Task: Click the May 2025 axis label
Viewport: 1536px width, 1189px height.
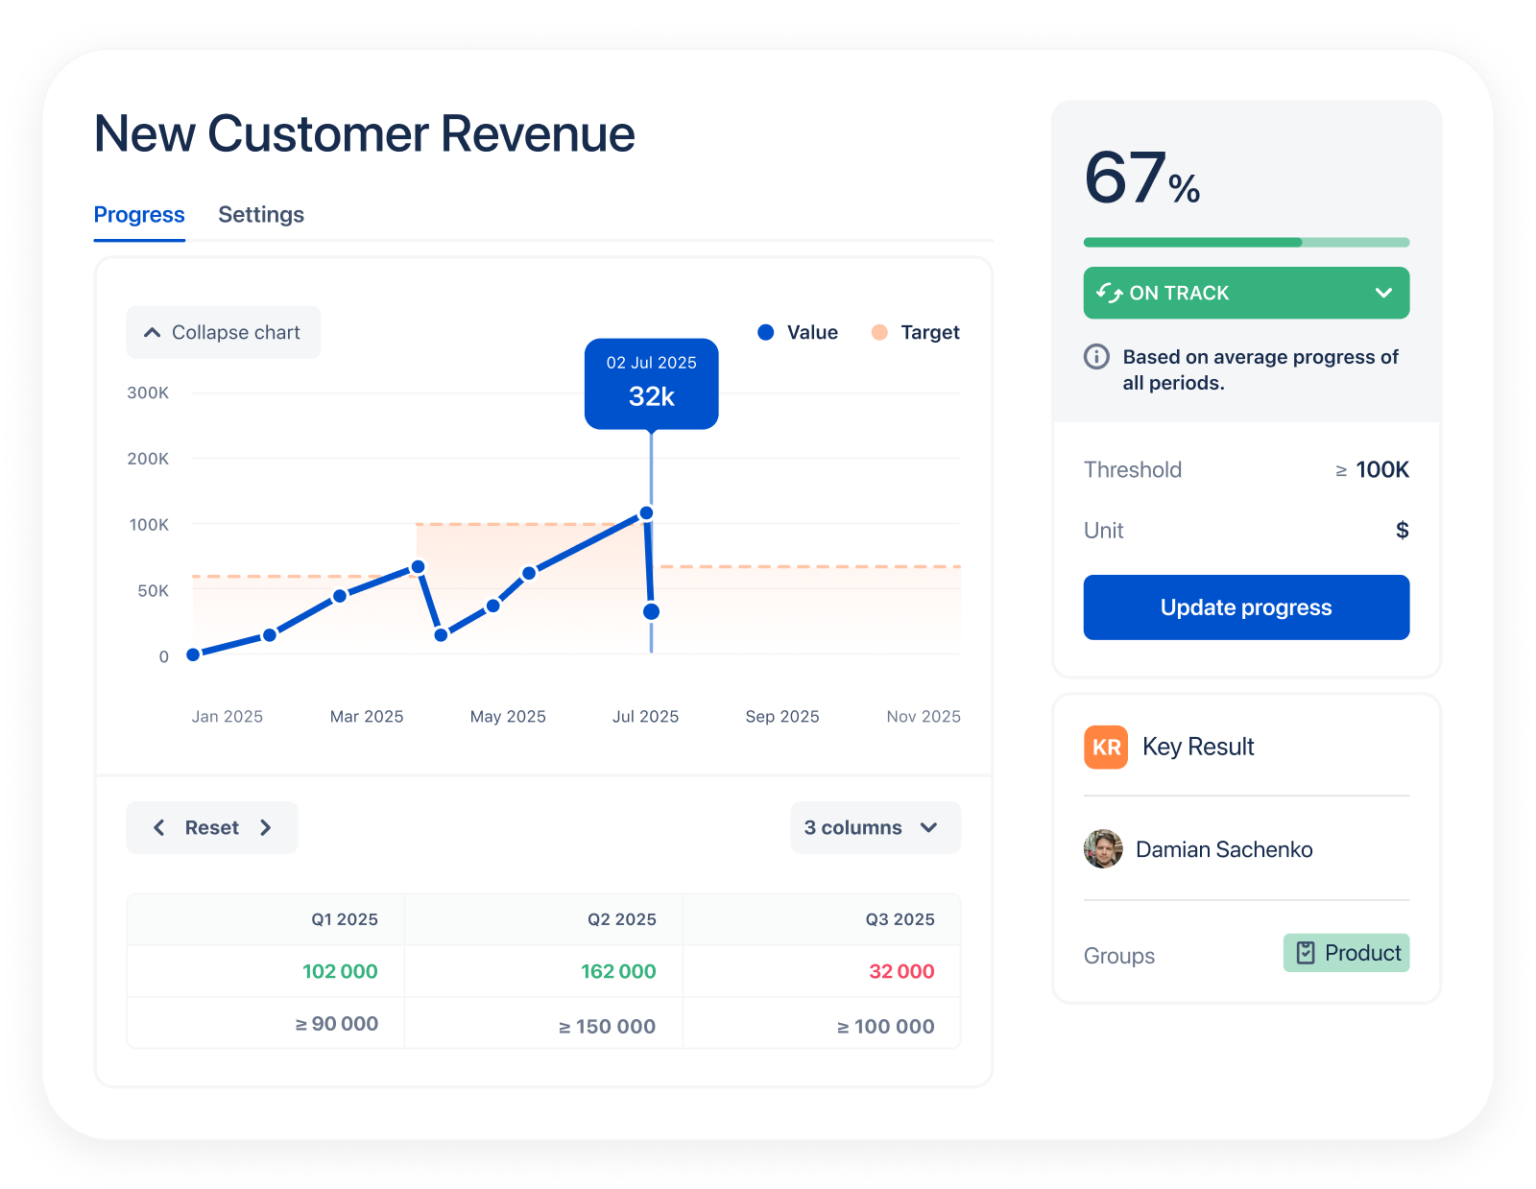Action: [x=508, y=717]
